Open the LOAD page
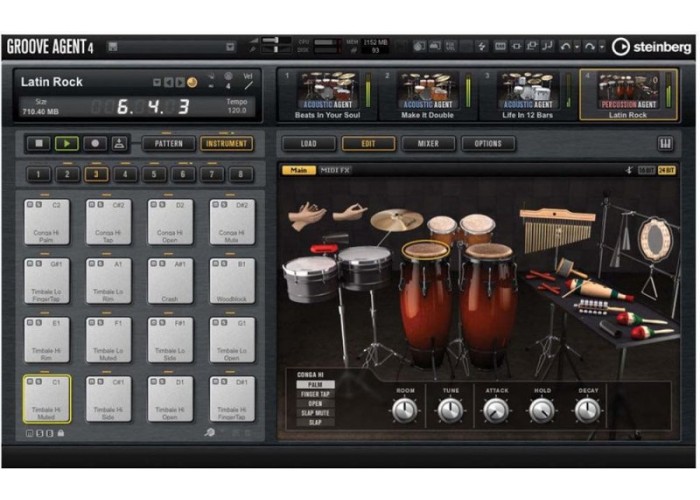This screenshot has height=500, width=700. pos(308,143)
